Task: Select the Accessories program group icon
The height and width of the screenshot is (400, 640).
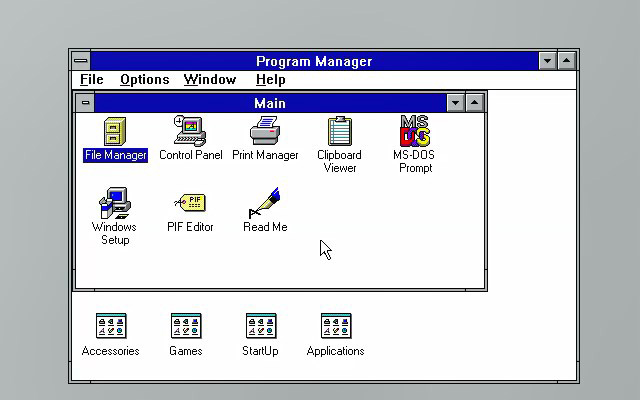Action: (x=111, y=327)
